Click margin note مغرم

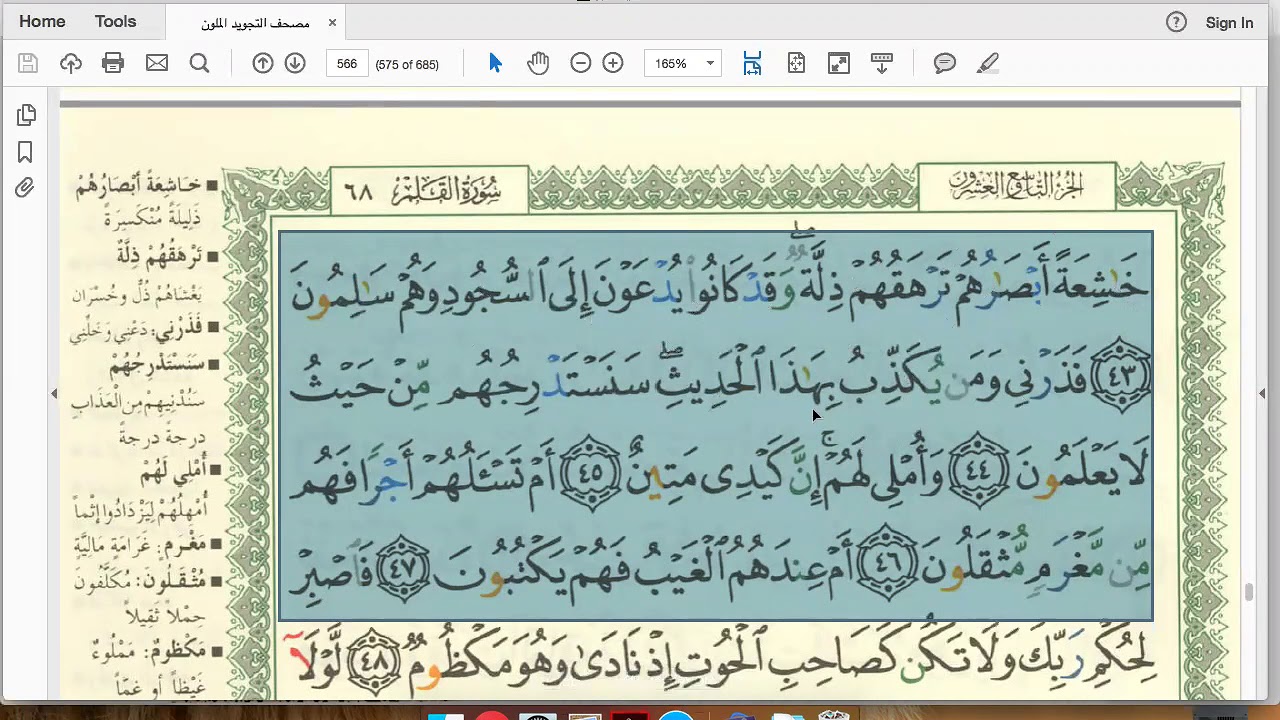coord(182,544)
